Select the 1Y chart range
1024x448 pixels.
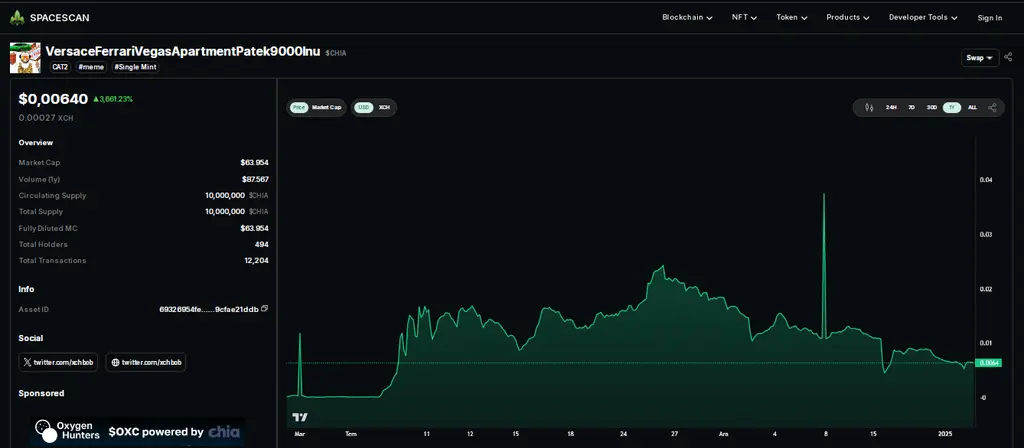(x=952, y=108)
